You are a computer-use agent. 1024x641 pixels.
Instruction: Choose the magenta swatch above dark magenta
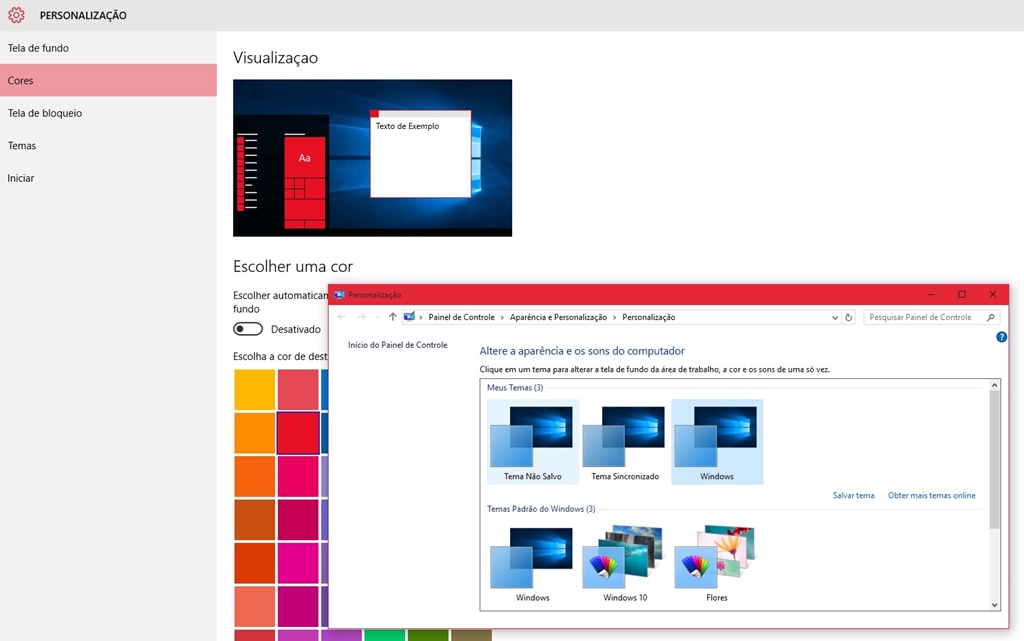point(298,563)
